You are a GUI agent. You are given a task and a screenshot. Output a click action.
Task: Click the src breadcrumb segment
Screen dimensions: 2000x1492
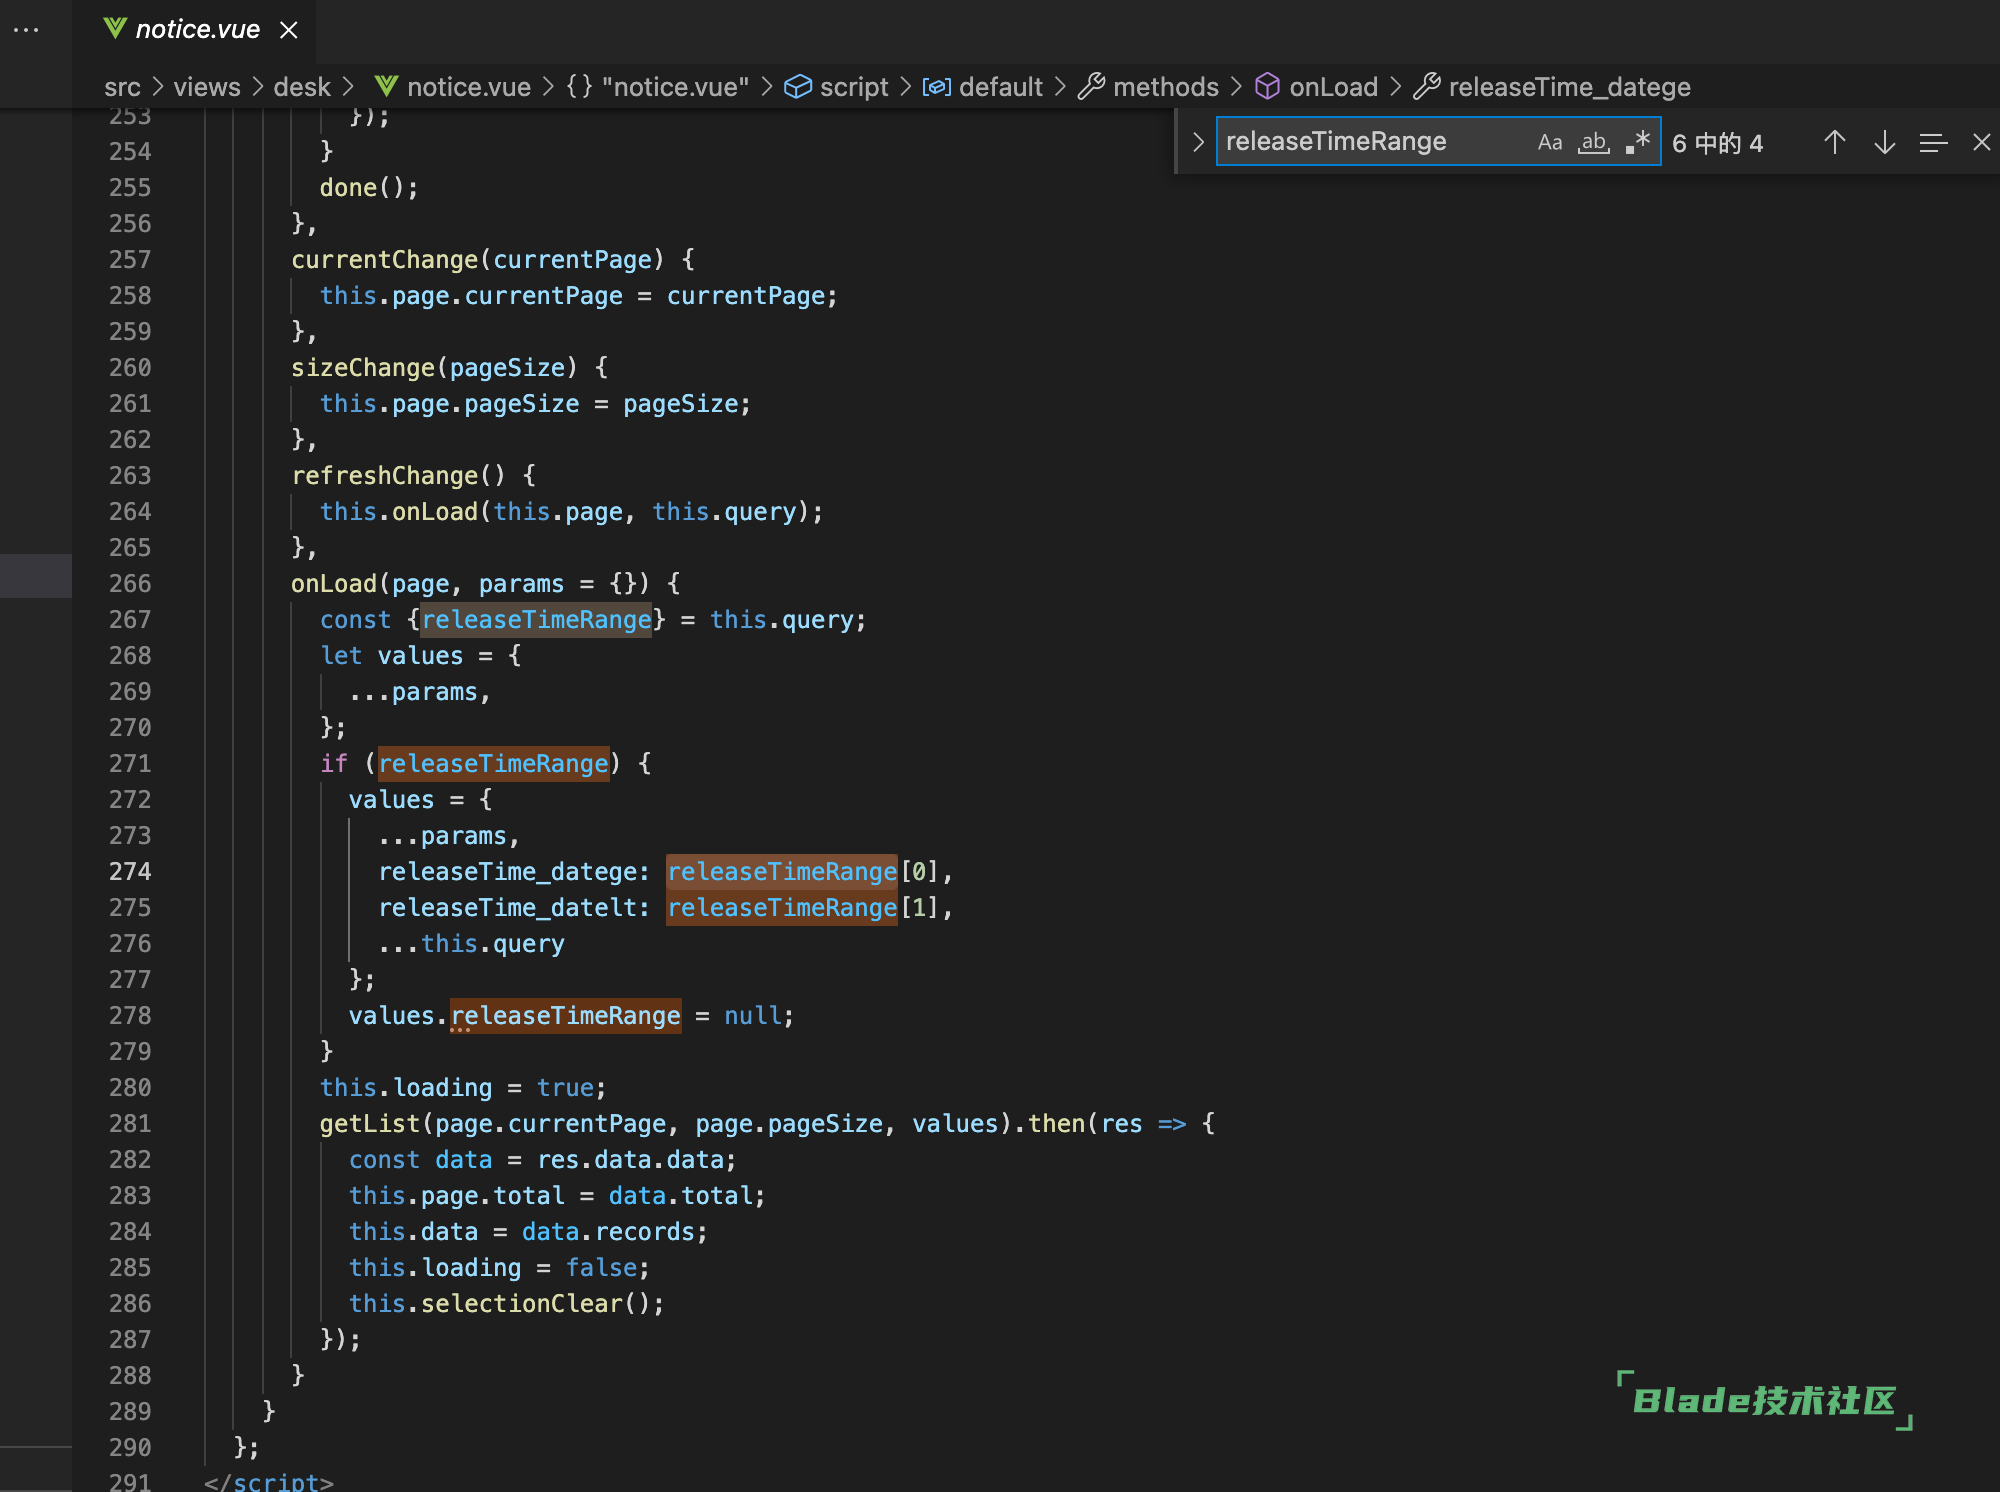(x=122, y=87)
